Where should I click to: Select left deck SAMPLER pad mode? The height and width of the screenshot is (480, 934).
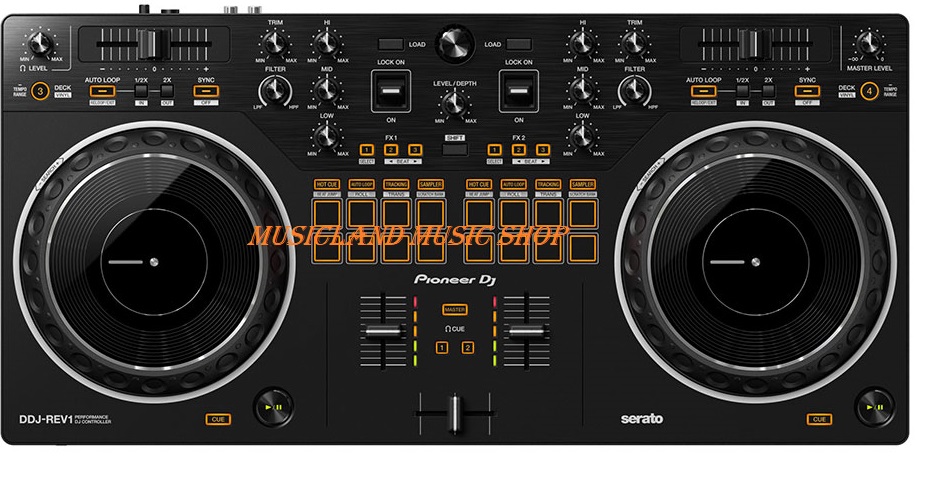coord(430,185)
